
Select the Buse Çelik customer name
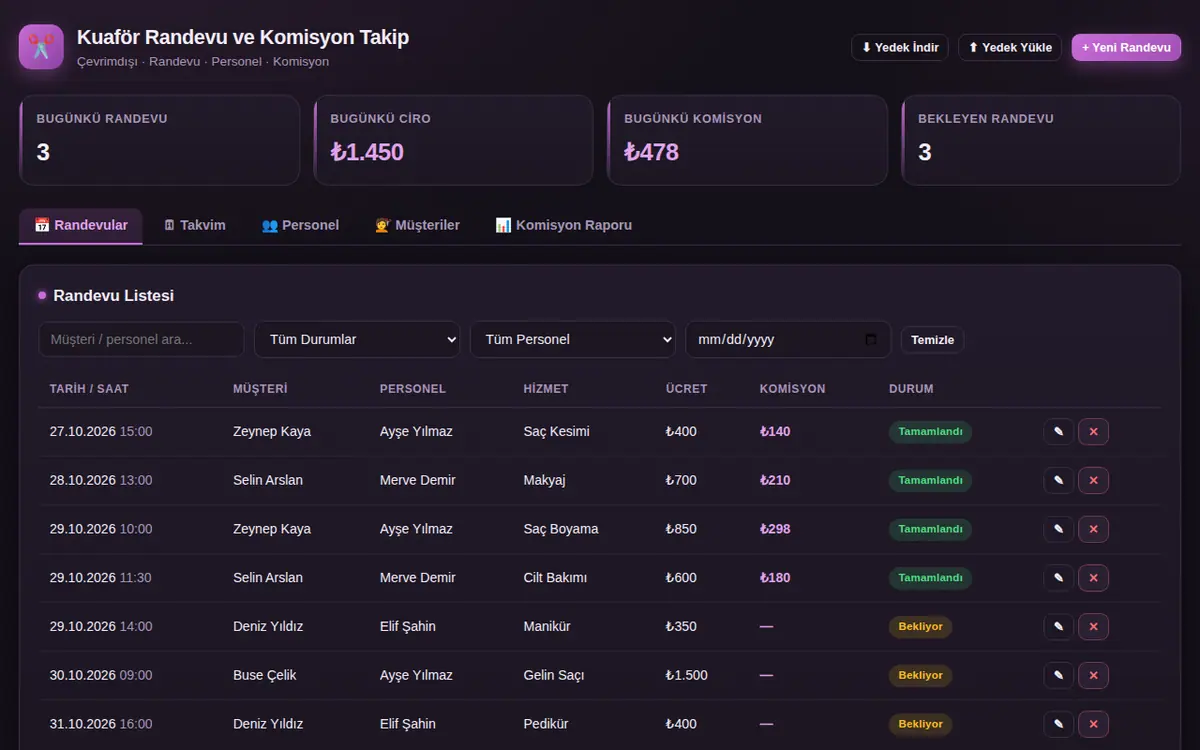(265, 675)
